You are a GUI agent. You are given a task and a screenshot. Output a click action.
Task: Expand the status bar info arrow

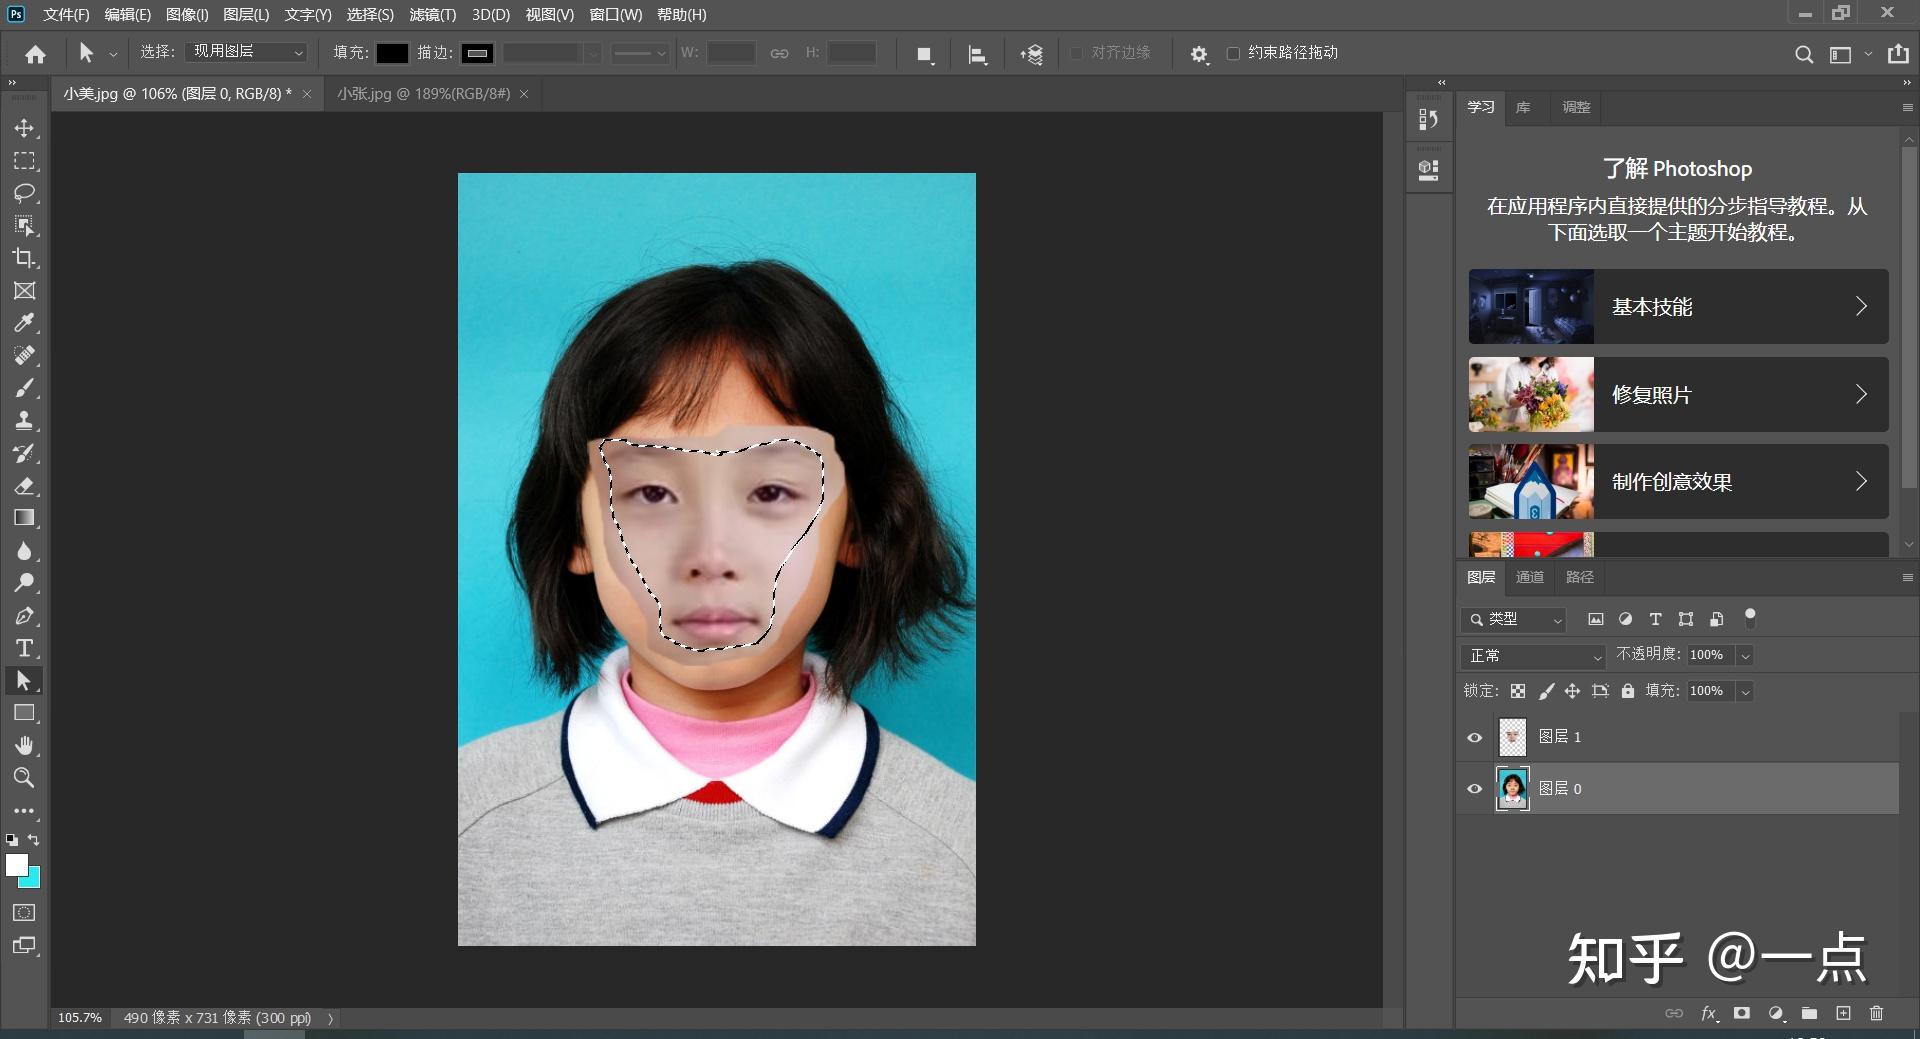331,1018
